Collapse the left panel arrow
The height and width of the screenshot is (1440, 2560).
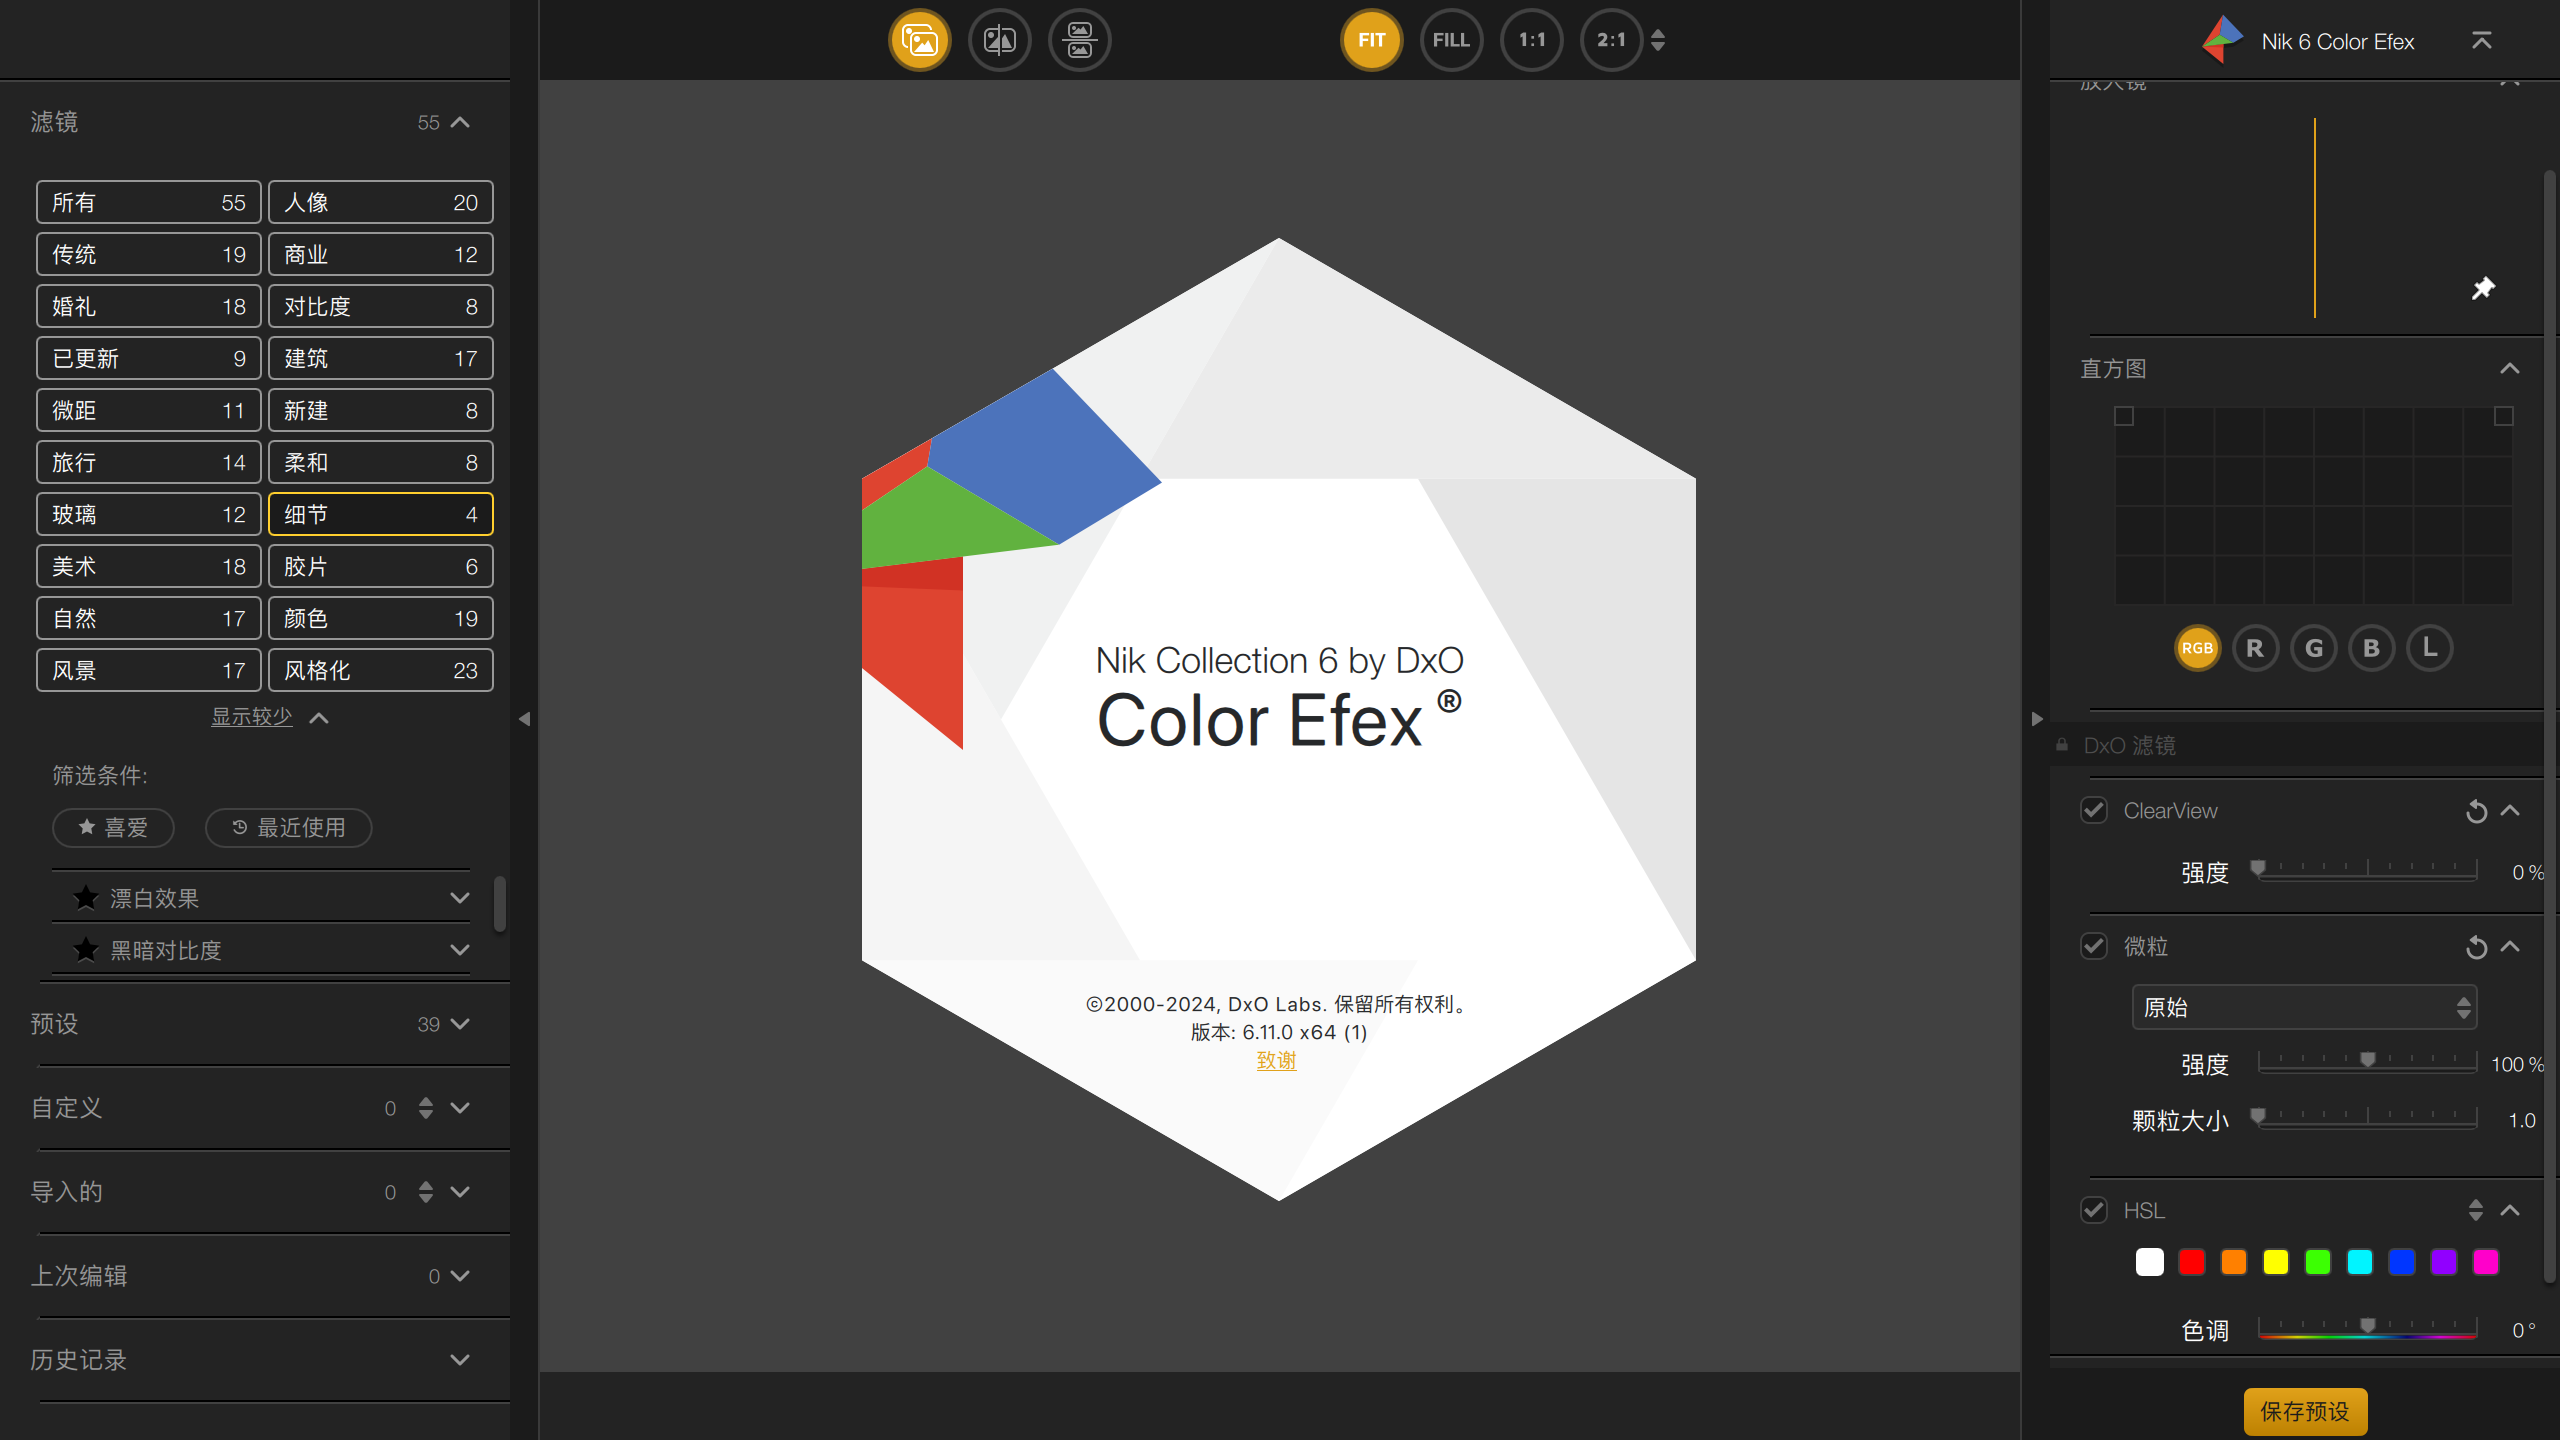point(524,719)
